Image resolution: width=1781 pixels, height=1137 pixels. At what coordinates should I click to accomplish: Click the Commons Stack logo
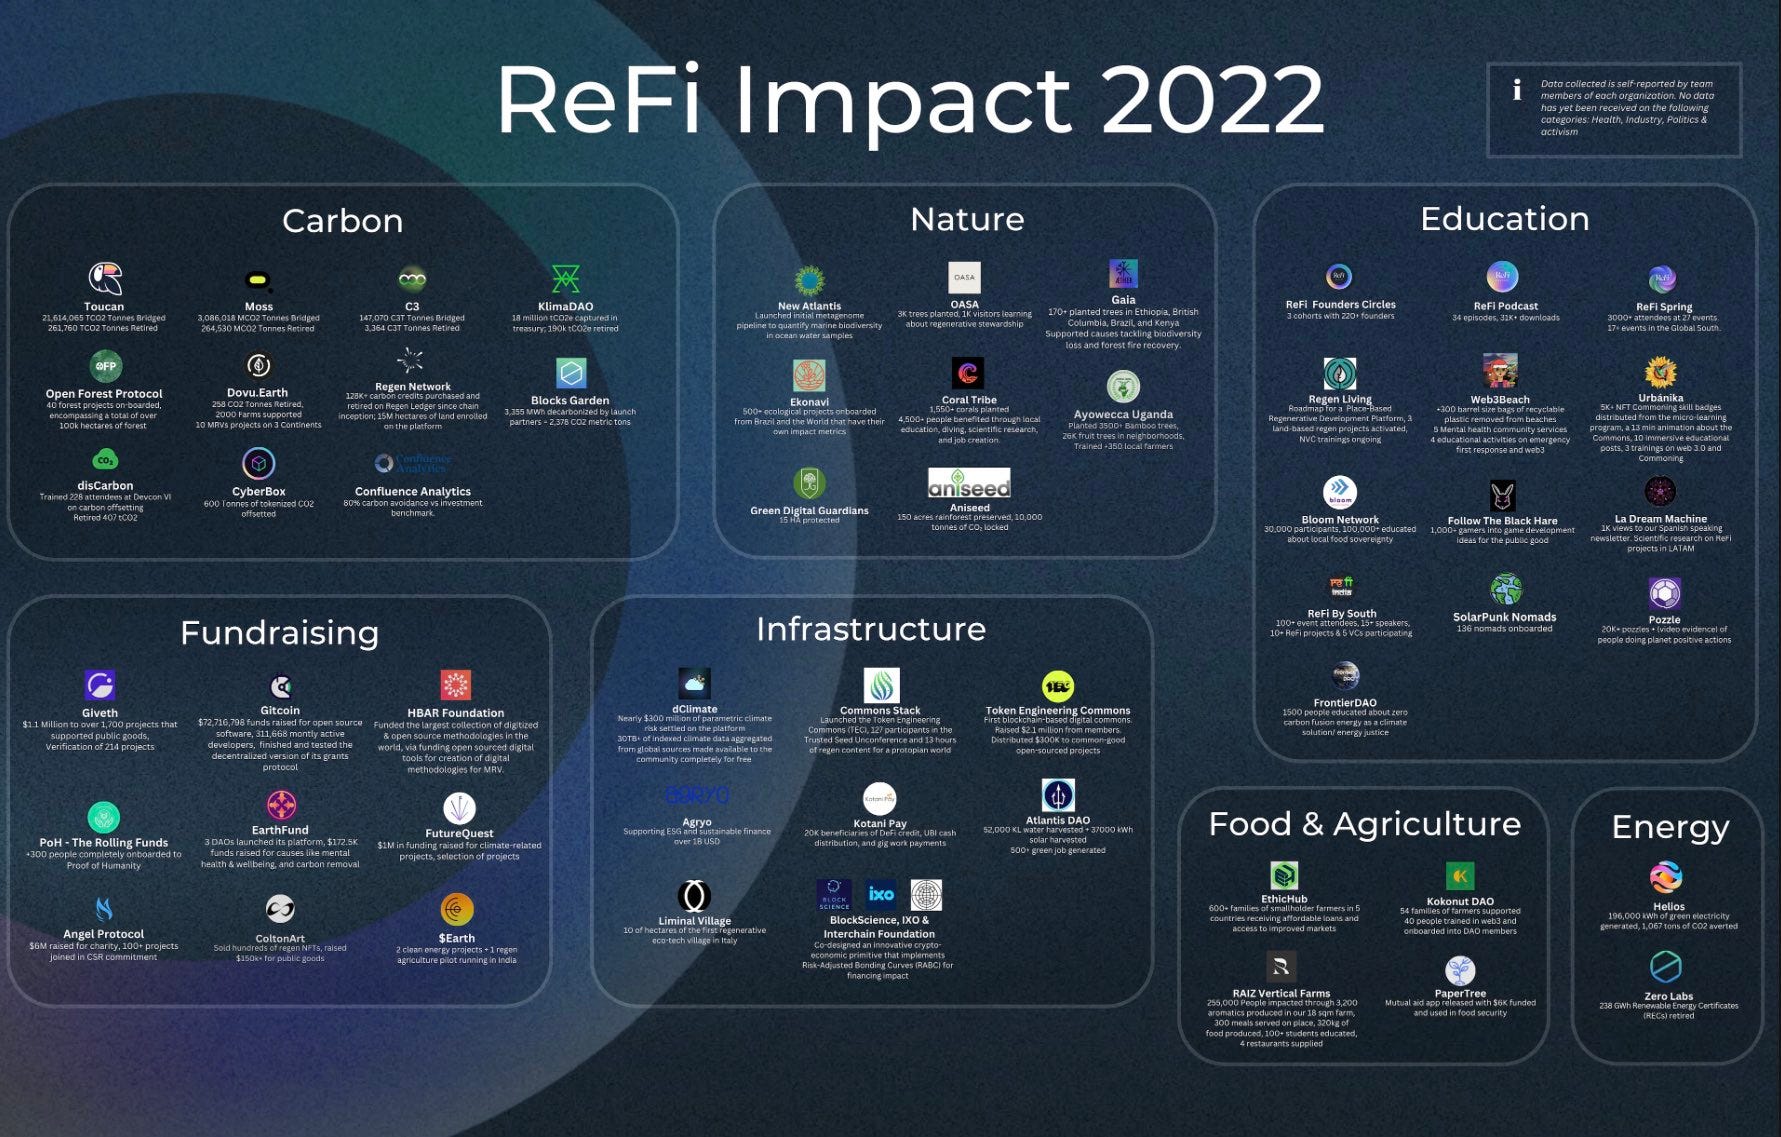[x=881, y=686]
